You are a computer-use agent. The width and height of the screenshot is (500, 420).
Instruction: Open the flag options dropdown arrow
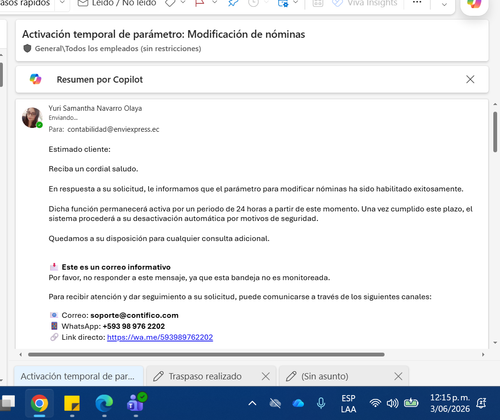point(215,3)
